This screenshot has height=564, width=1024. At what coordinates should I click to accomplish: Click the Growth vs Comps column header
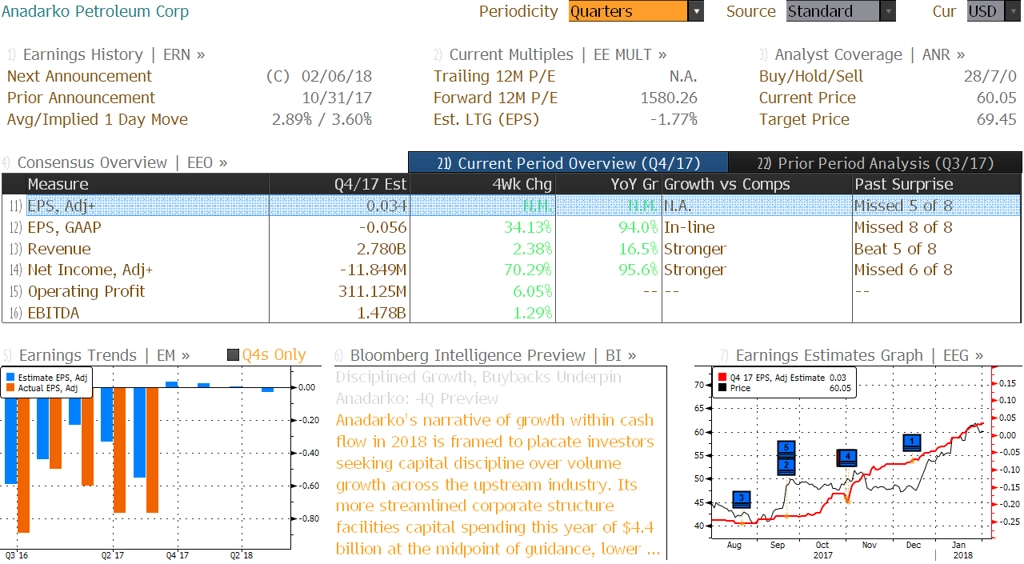pyautogui.click(x=757, y=184)
